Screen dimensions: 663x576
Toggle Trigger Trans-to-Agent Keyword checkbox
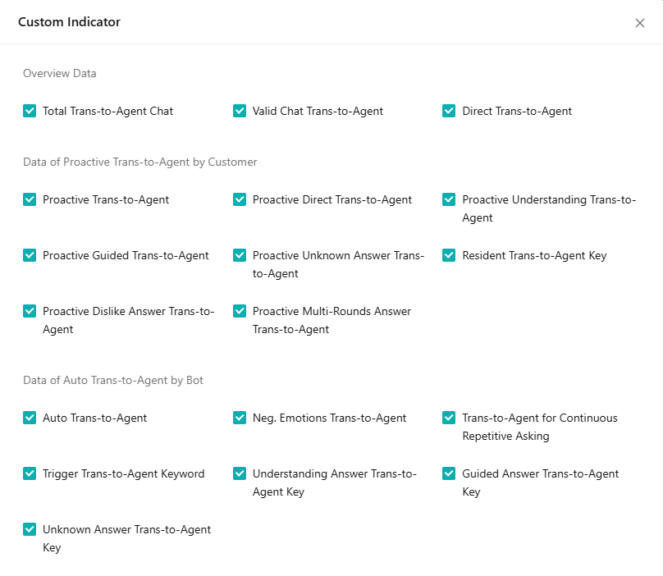coord(30,474)
